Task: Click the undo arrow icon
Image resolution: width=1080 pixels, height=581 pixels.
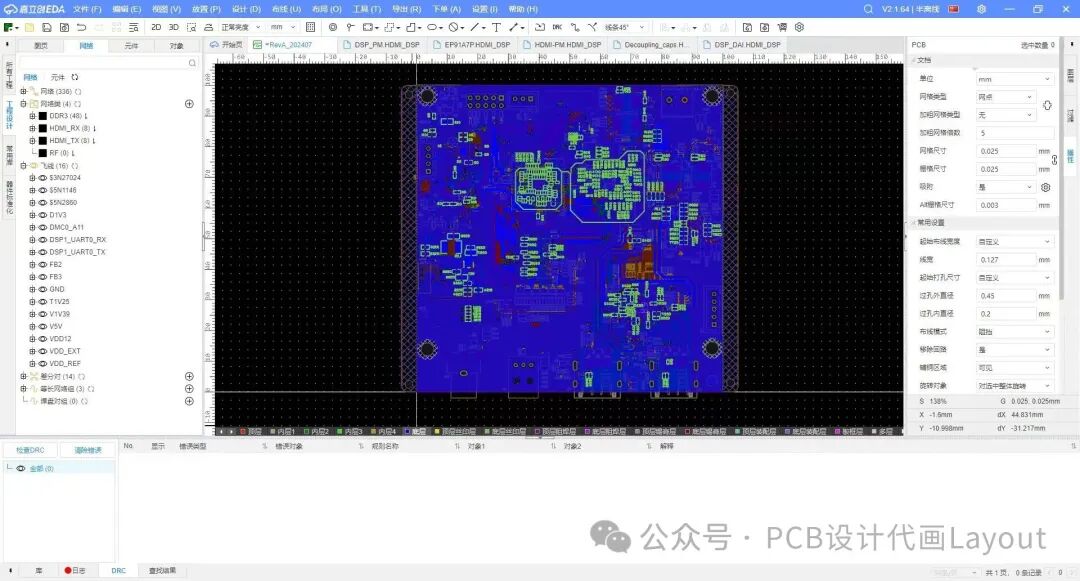Action: point(81,28)
